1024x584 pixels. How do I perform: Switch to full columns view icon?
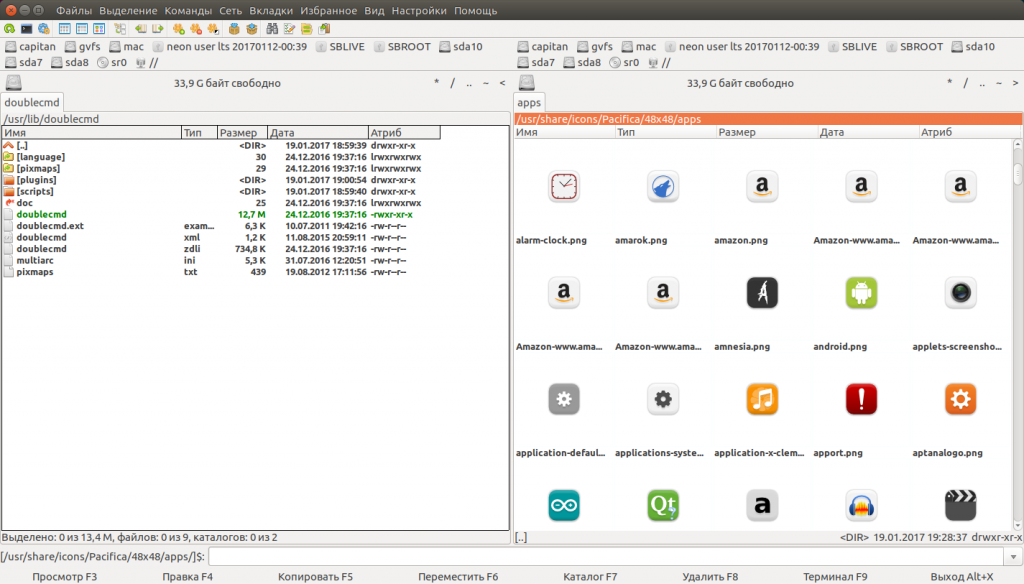click(x=82, y=29)
